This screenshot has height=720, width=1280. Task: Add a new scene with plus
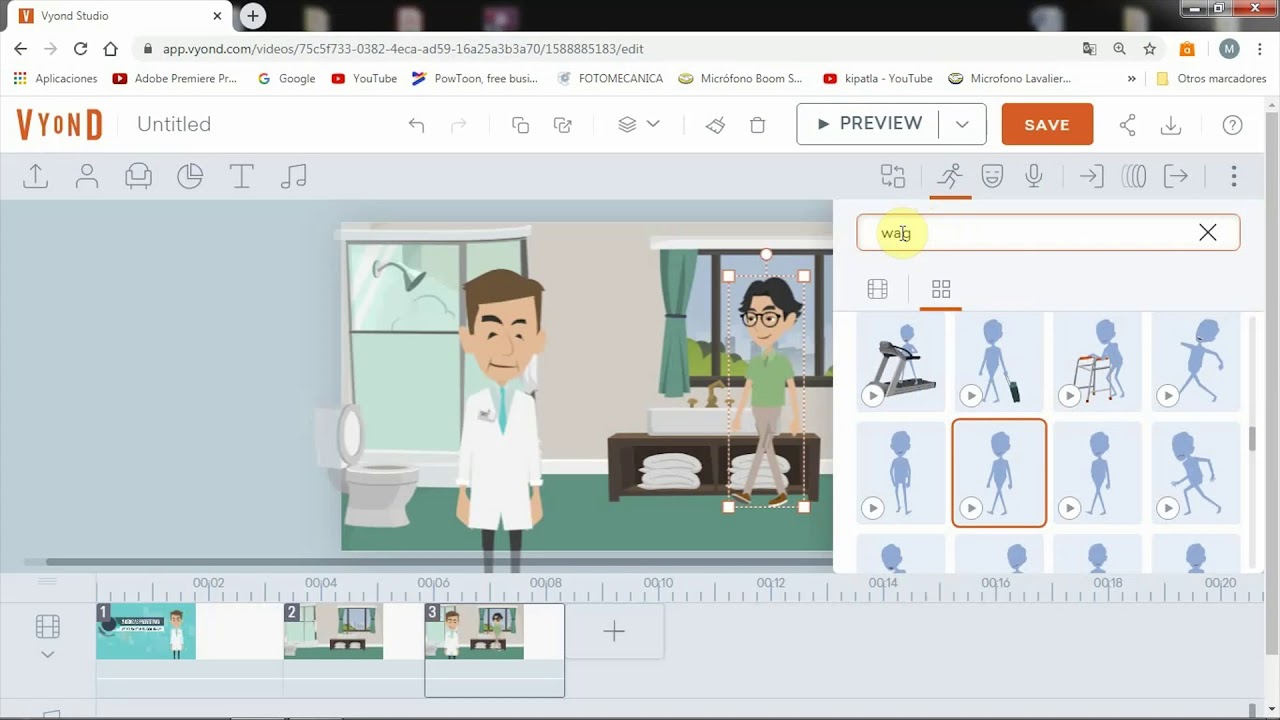pyautogui.click(x=614, y=631)
